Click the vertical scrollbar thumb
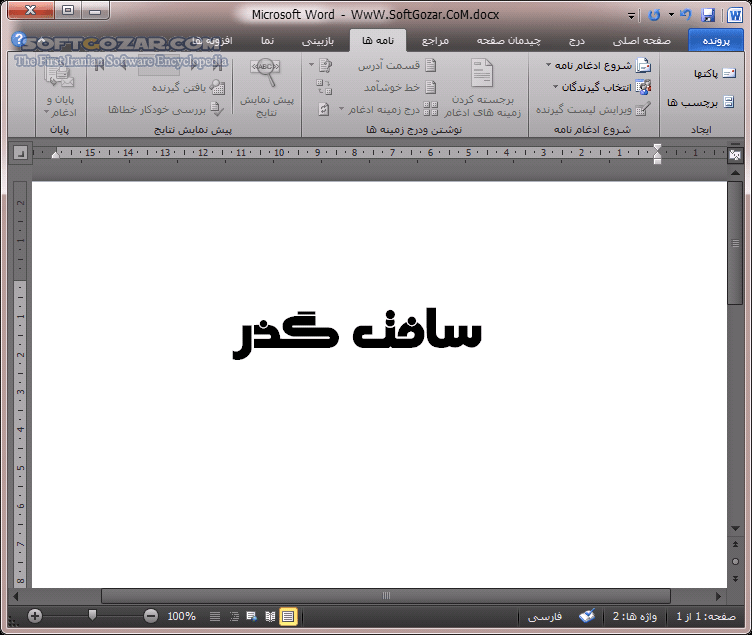Image resolution: width=752 pixels, height=635 pixels. pos(735,243)
